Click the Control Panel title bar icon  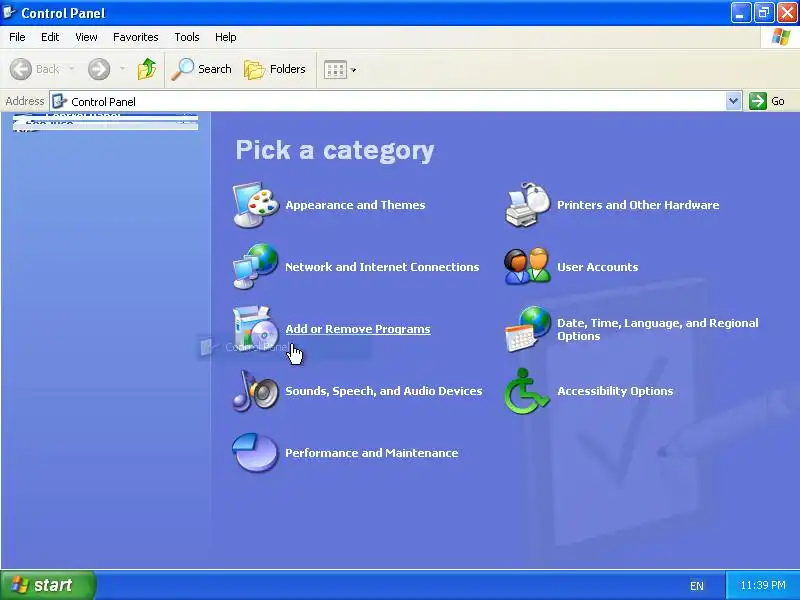coord(9,12)
